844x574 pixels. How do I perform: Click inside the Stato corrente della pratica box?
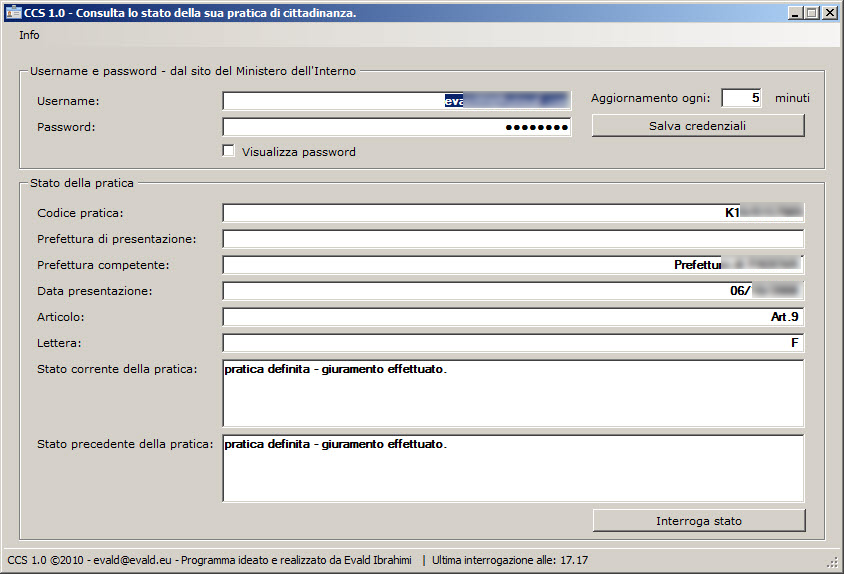pyautogui.click(x=512, y=394)
